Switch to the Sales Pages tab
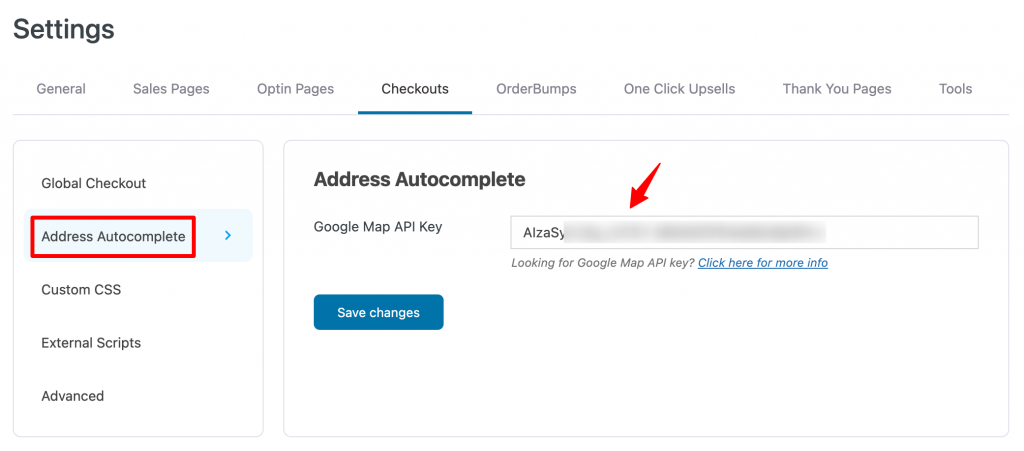The width and height of the screenshot is (1024, 451). pyautogui.click(x=171, y=89)
